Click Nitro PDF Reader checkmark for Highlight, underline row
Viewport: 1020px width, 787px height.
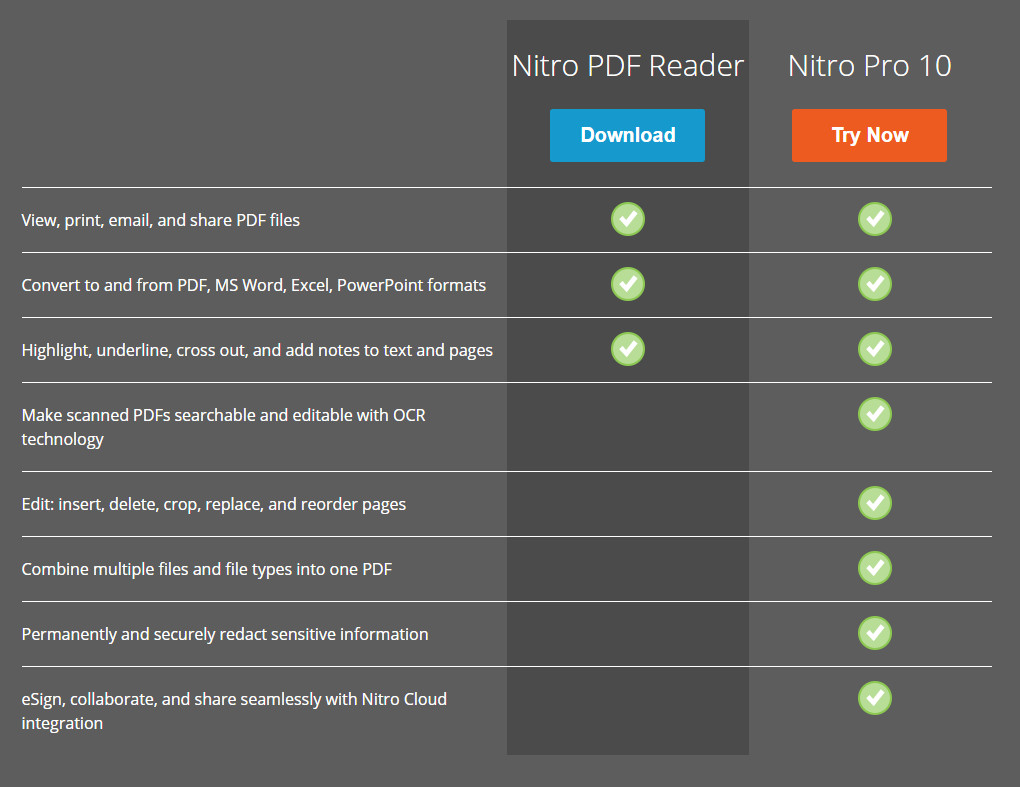(x=628, y=349)
